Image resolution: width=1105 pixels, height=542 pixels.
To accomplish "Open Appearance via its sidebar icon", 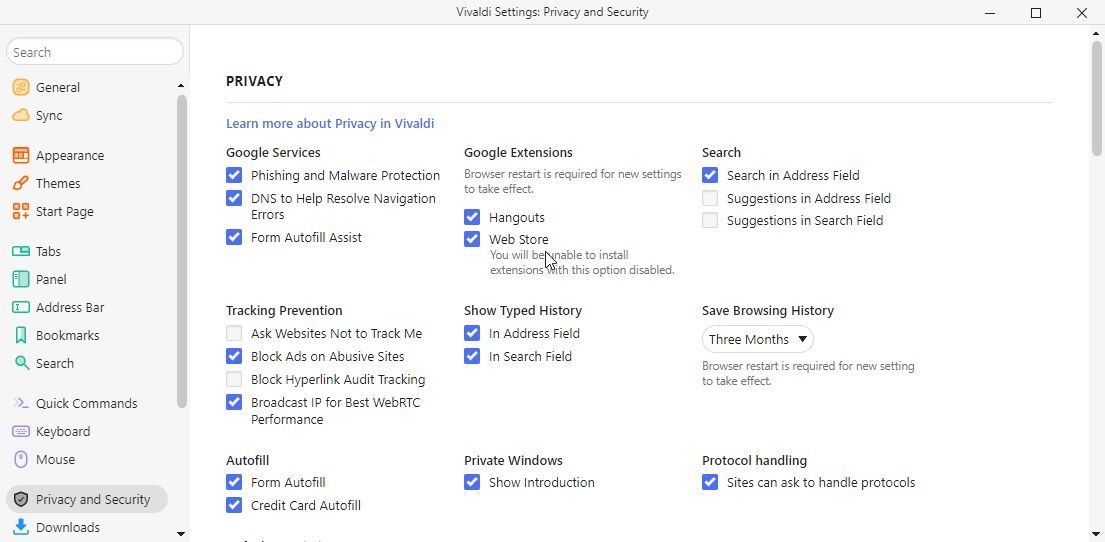I will pos(20,155).
